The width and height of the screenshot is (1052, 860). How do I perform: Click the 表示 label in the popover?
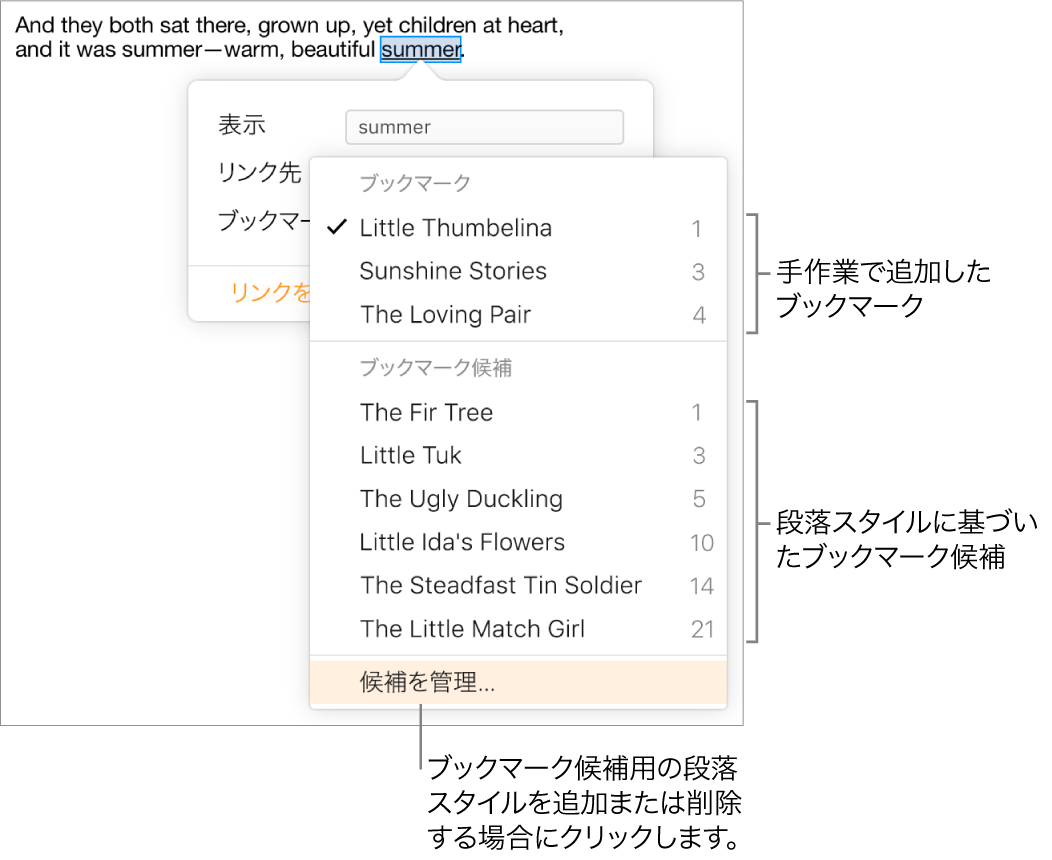[242, 126]
